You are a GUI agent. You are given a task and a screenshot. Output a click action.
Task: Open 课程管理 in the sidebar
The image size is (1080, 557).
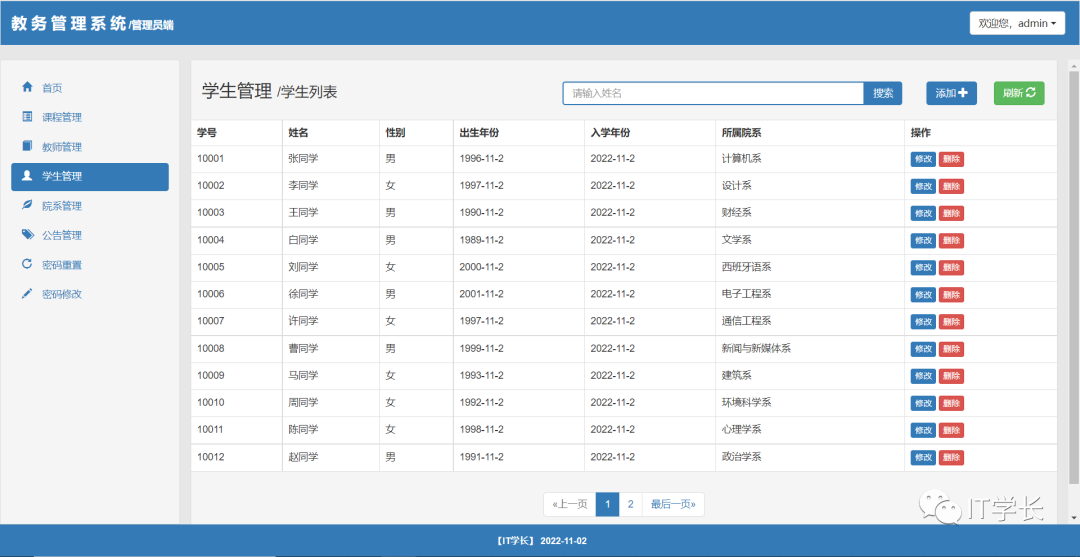(90, 117)
